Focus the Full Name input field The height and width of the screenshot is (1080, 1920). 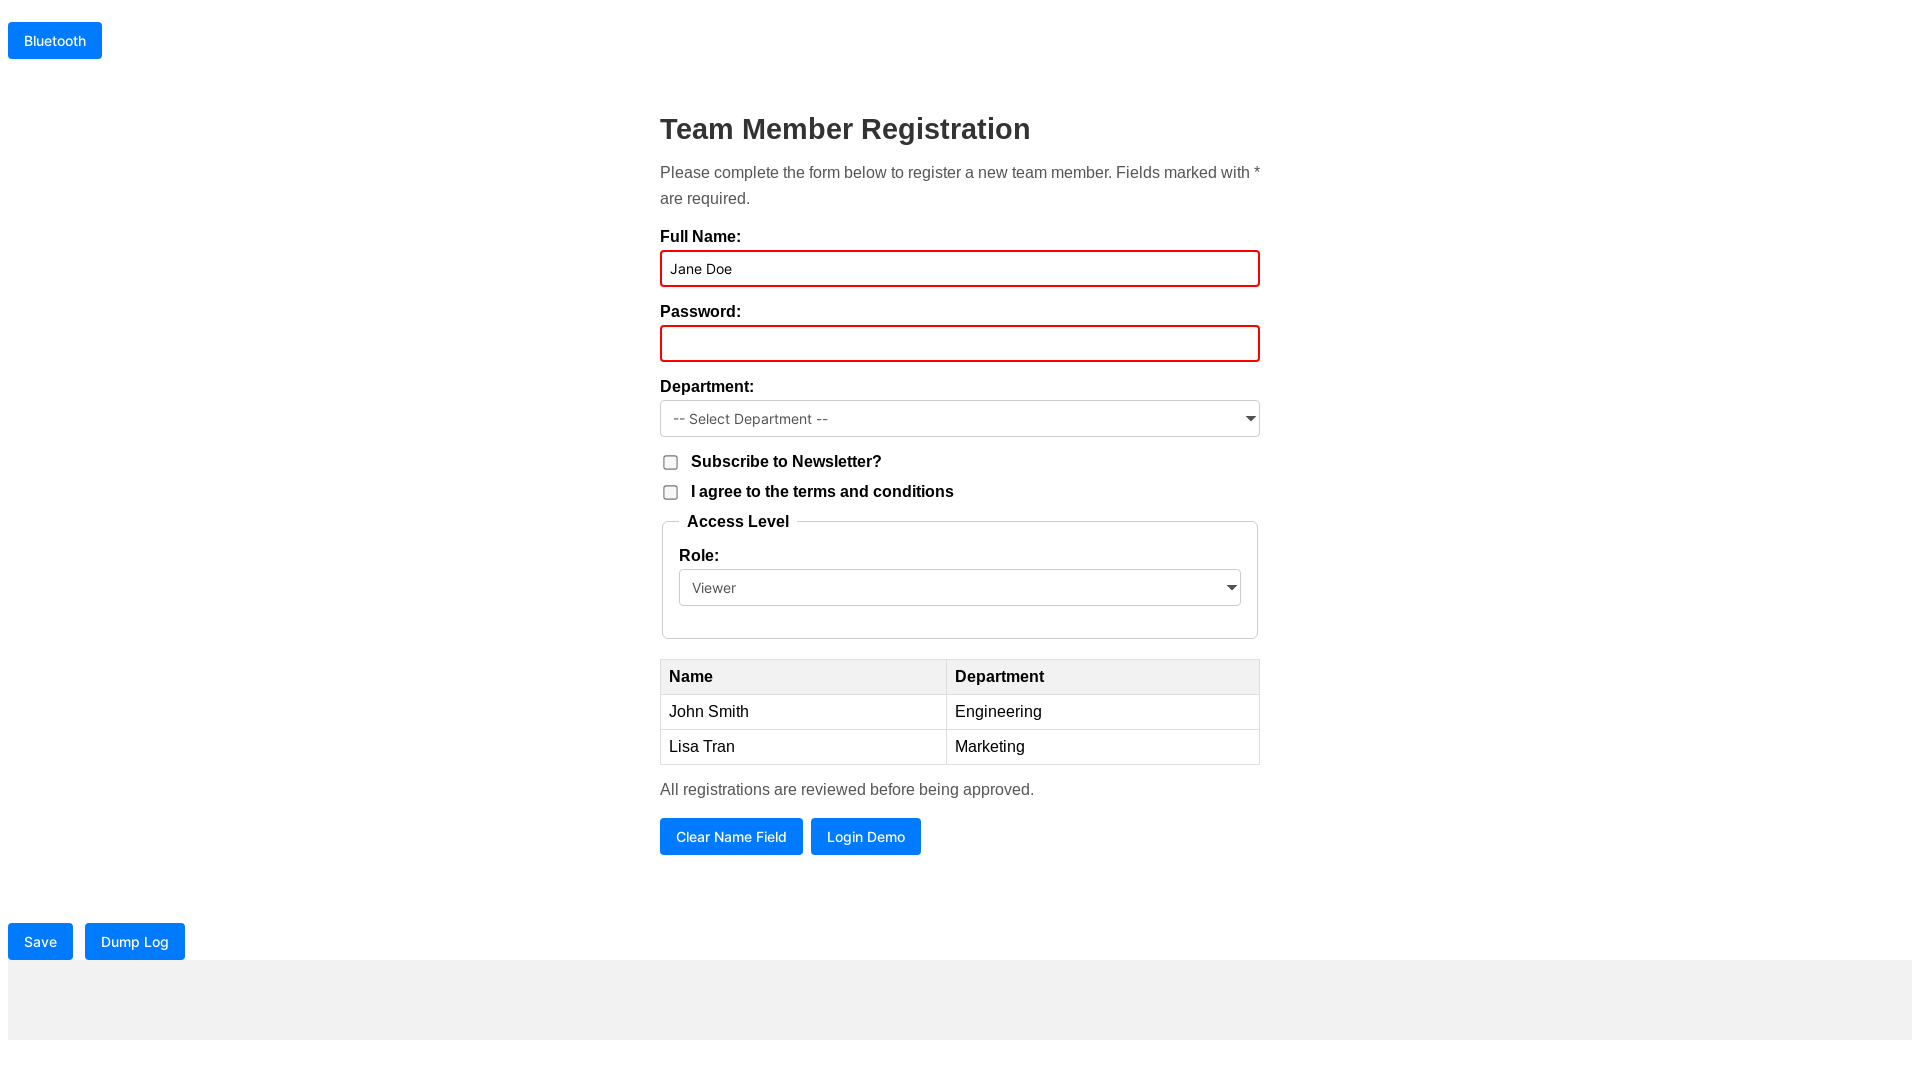click(x=960, y=269)
